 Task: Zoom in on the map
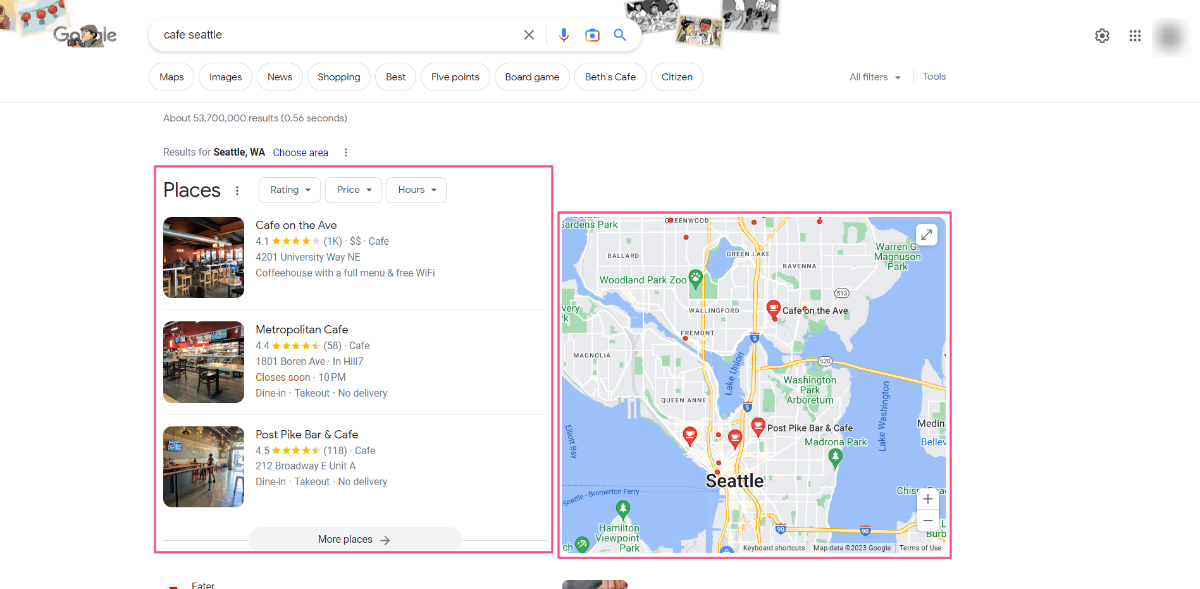click(928, 498)
